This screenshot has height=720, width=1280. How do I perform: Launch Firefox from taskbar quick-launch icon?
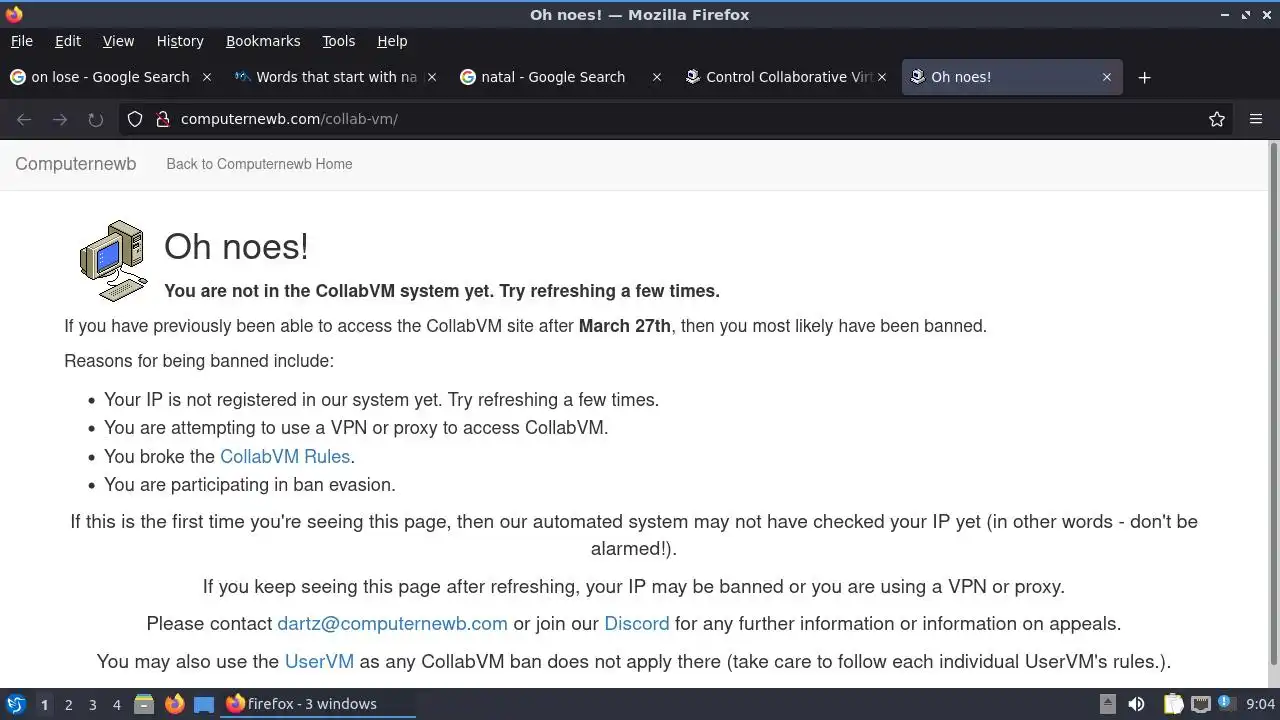coord(174,704)
